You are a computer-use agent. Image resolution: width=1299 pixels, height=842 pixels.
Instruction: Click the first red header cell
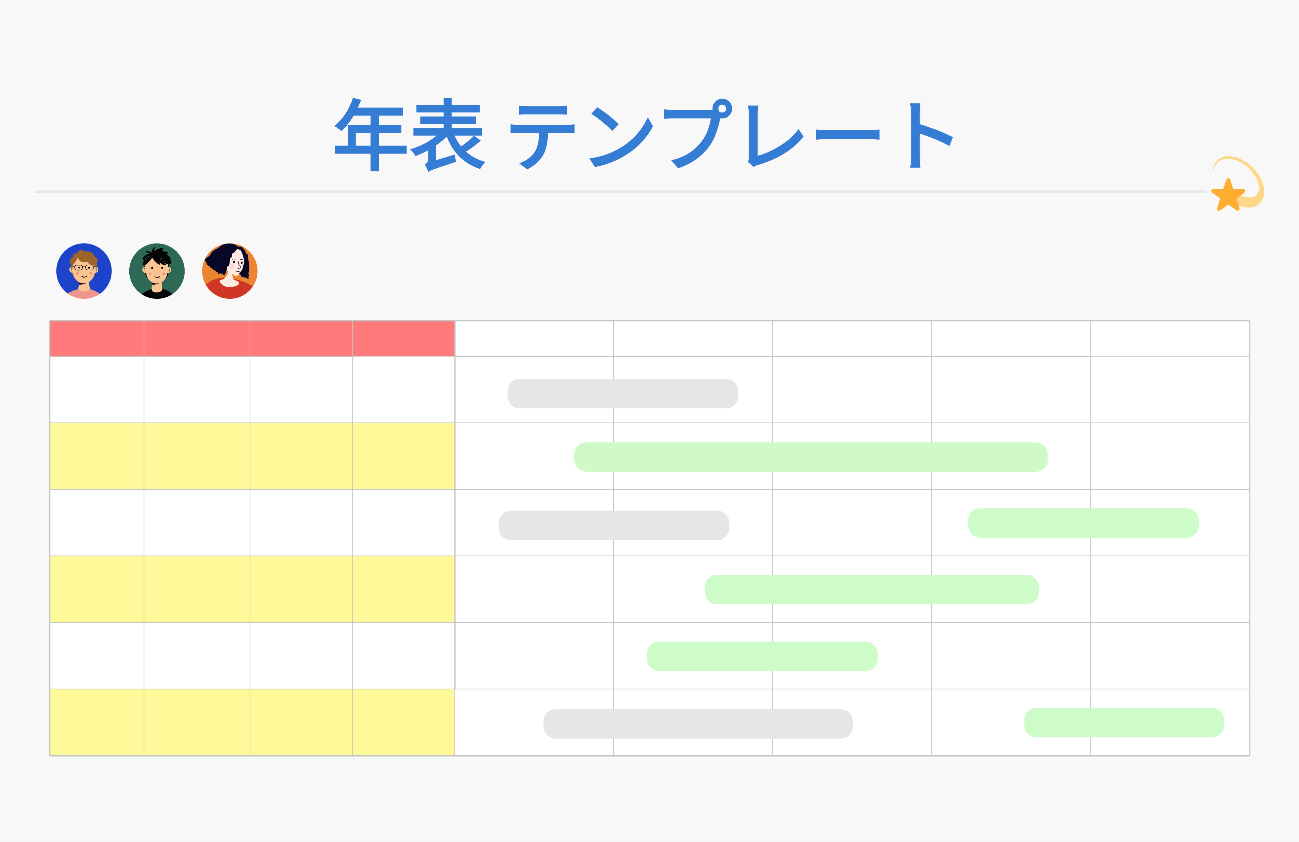tap(97, 339)
